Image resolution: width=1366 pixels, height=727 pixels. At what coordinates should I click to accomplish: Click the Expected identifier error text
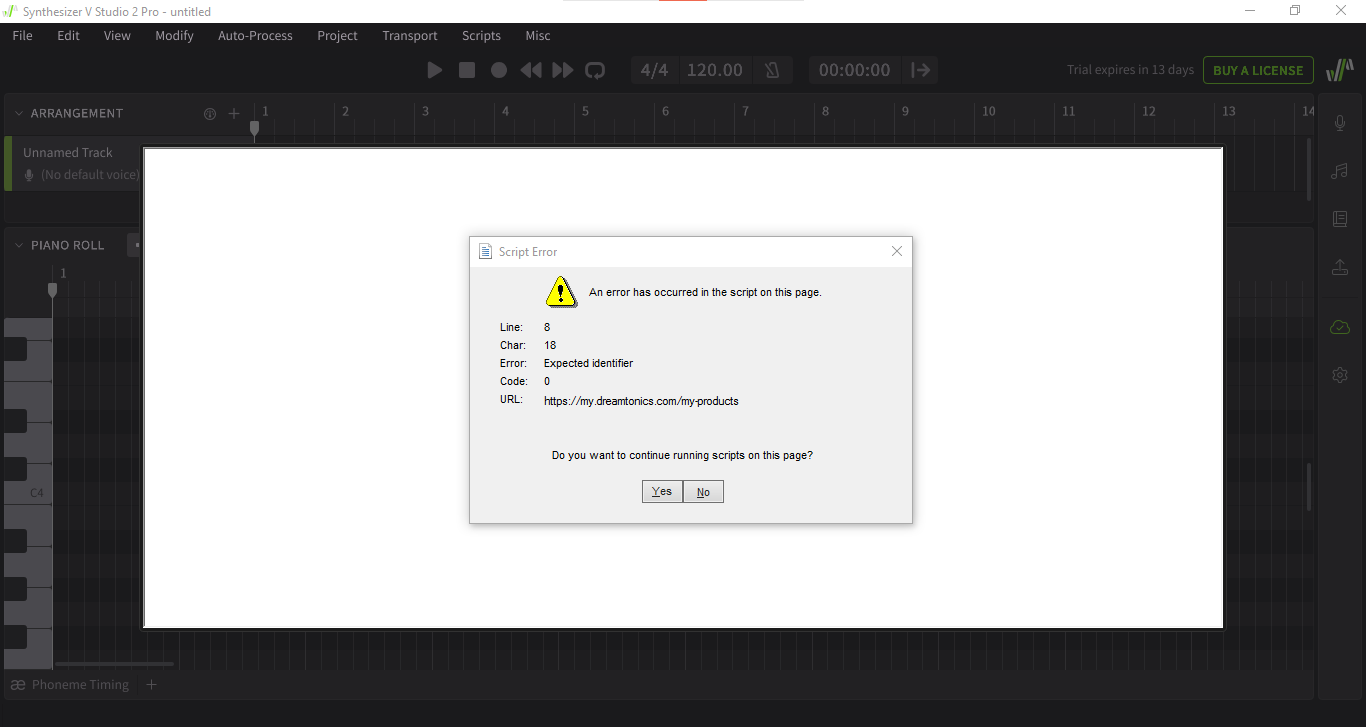pyautogui.click(x=588, y=363)
